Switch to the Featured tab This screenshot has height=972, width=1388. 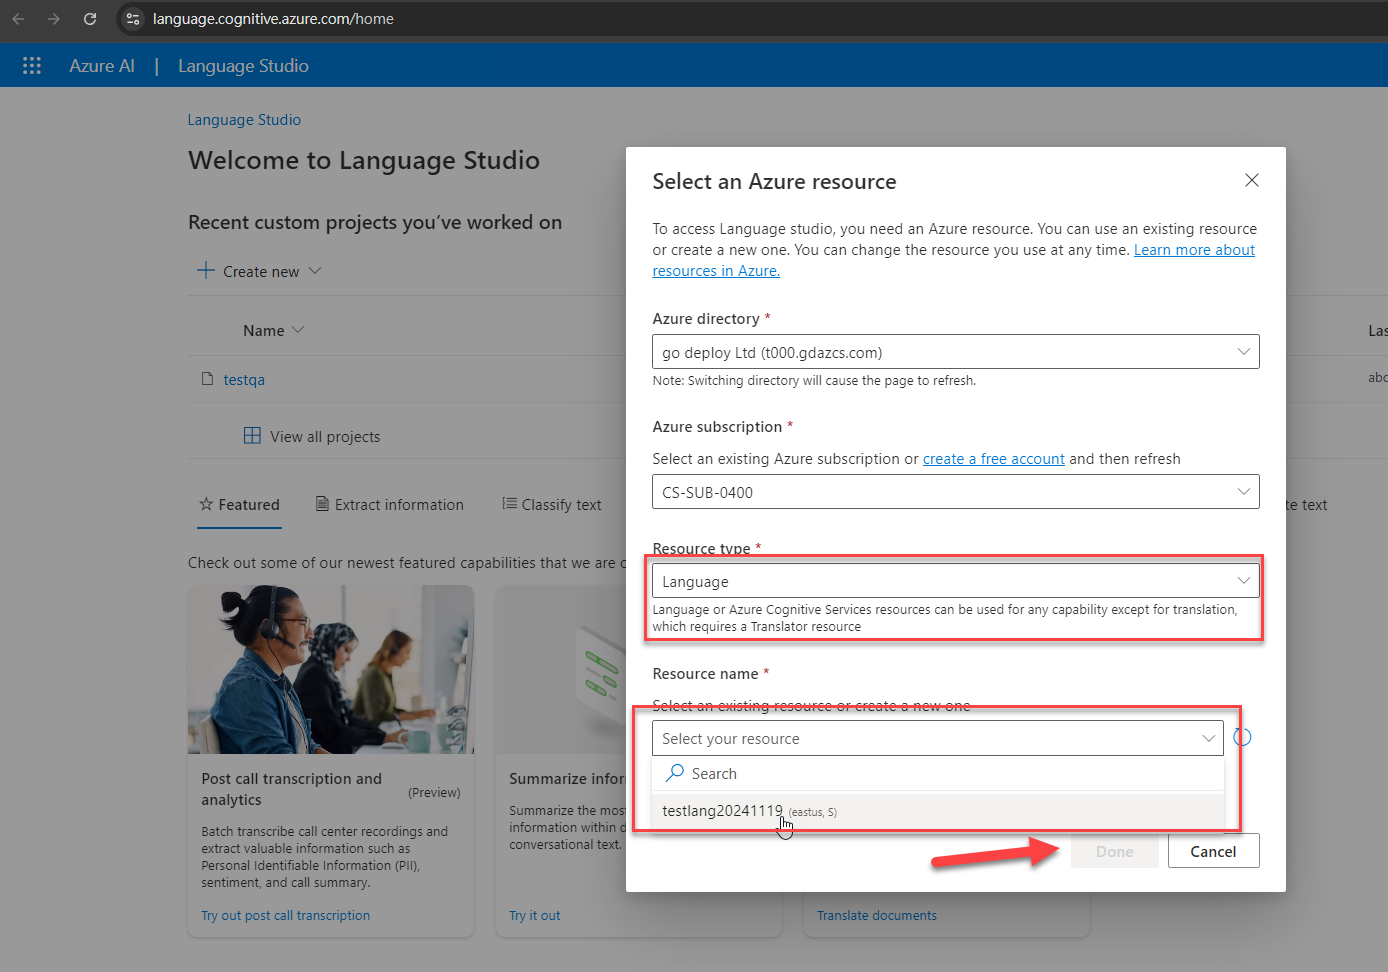(x=240, y=505)
